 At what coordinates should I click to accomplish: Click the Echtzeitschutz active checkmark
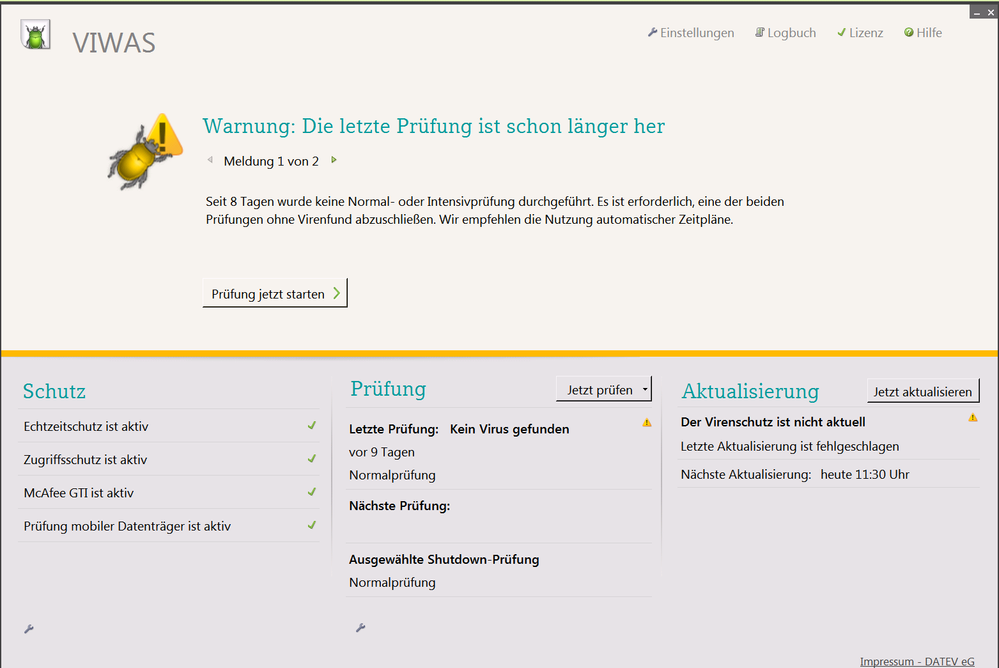tap(312, 426)
